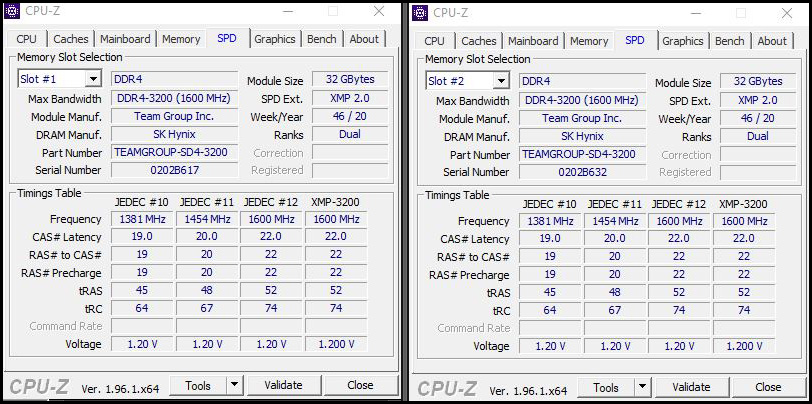Click Week/Year 46 / 20 in left window
This screenshot has height=404, width=812.
[350, 116]
